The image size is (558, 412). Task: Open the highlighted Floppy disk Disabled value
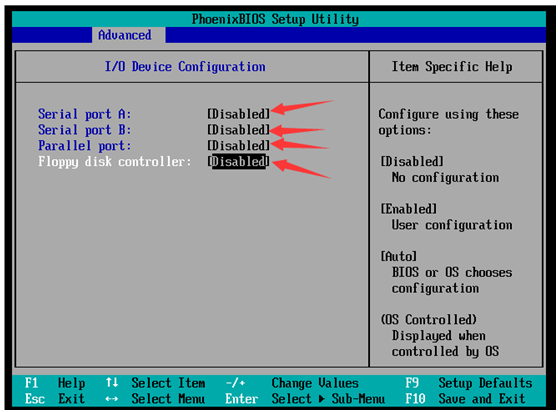coord(238,162)
